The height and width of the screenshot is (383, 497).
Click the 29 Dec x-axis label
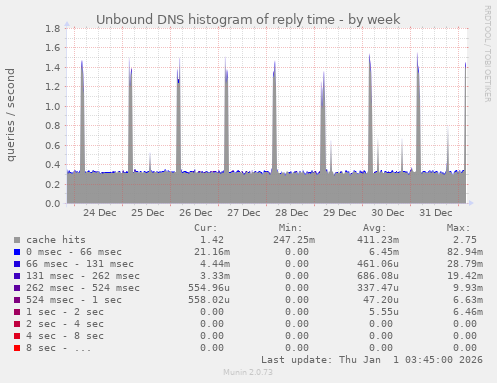tap(340, 213)
